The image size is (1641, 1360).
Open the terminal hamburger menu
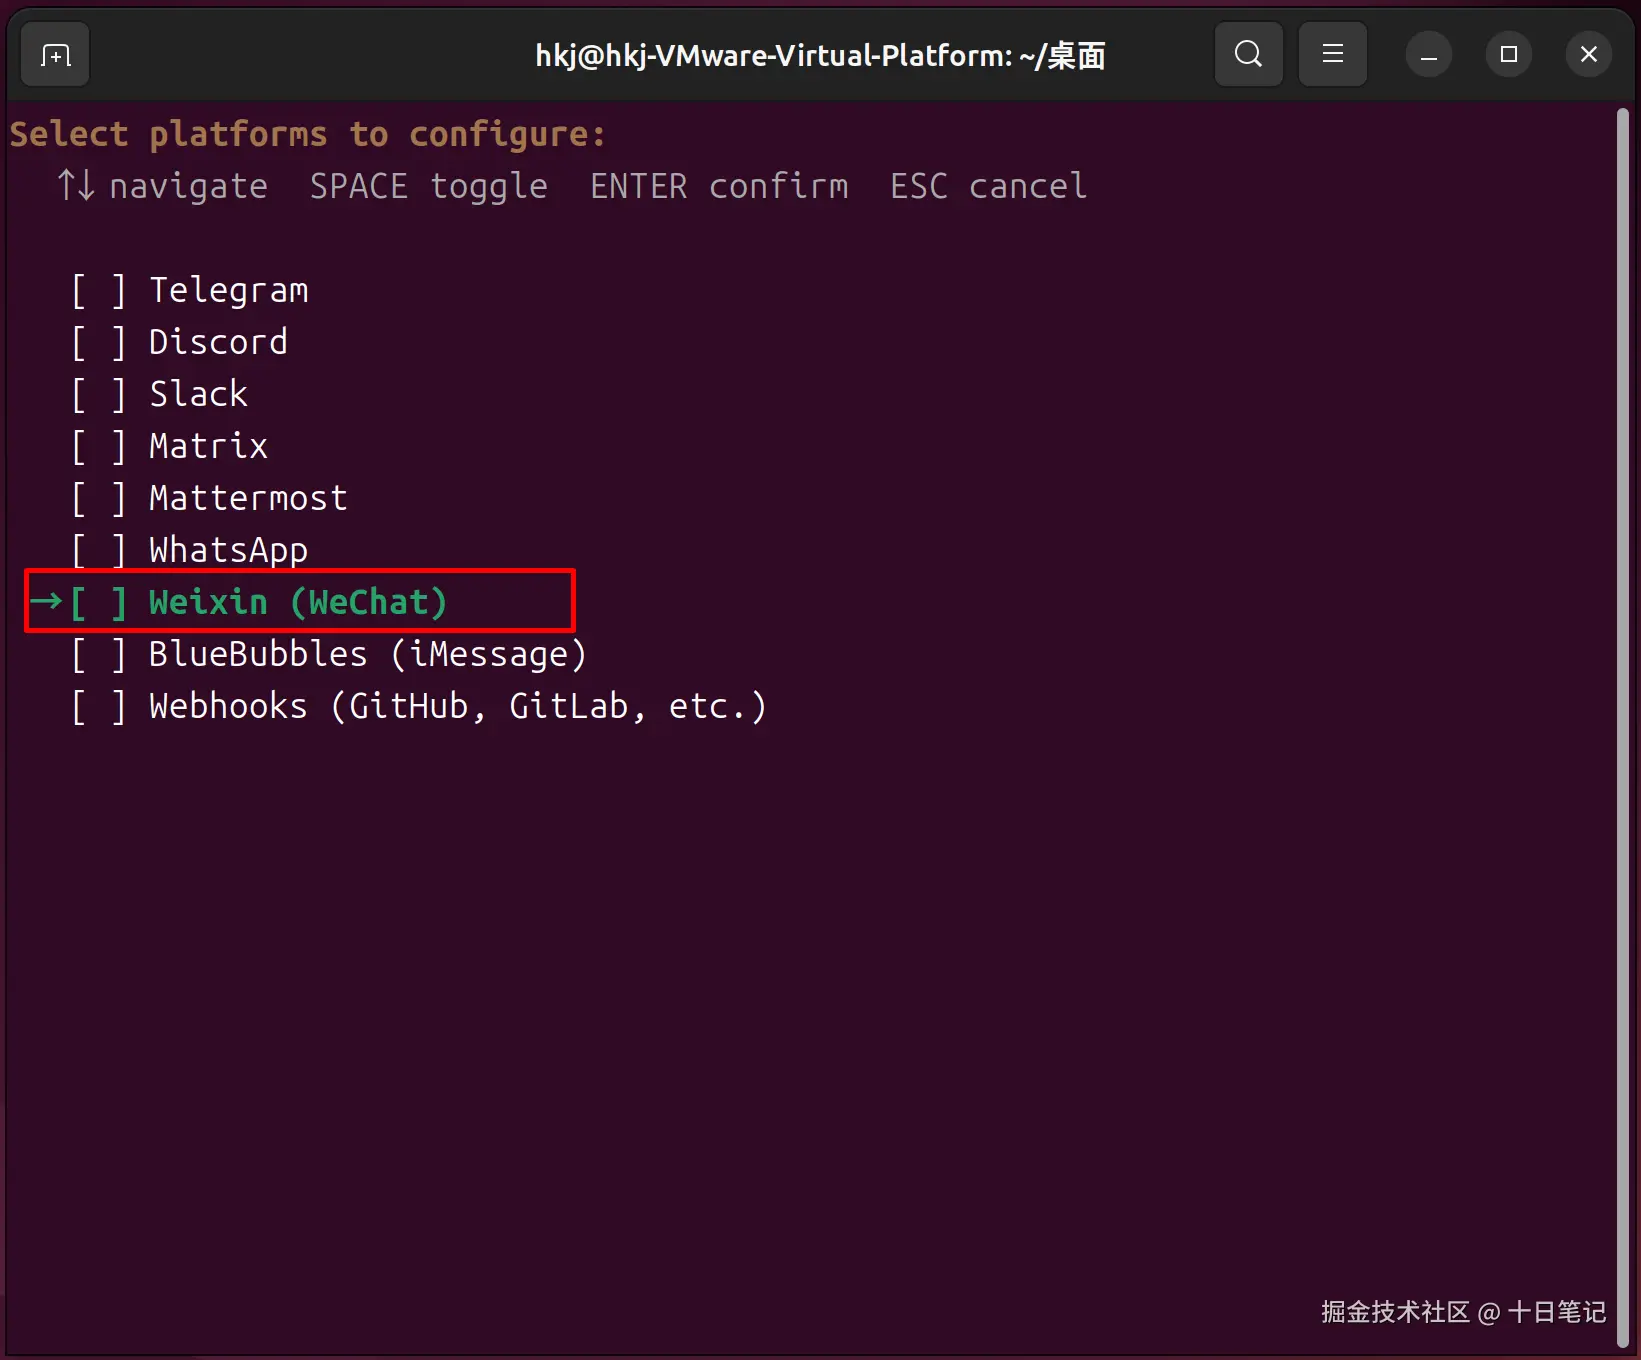pyautogui.click(x=1332, y=54)
